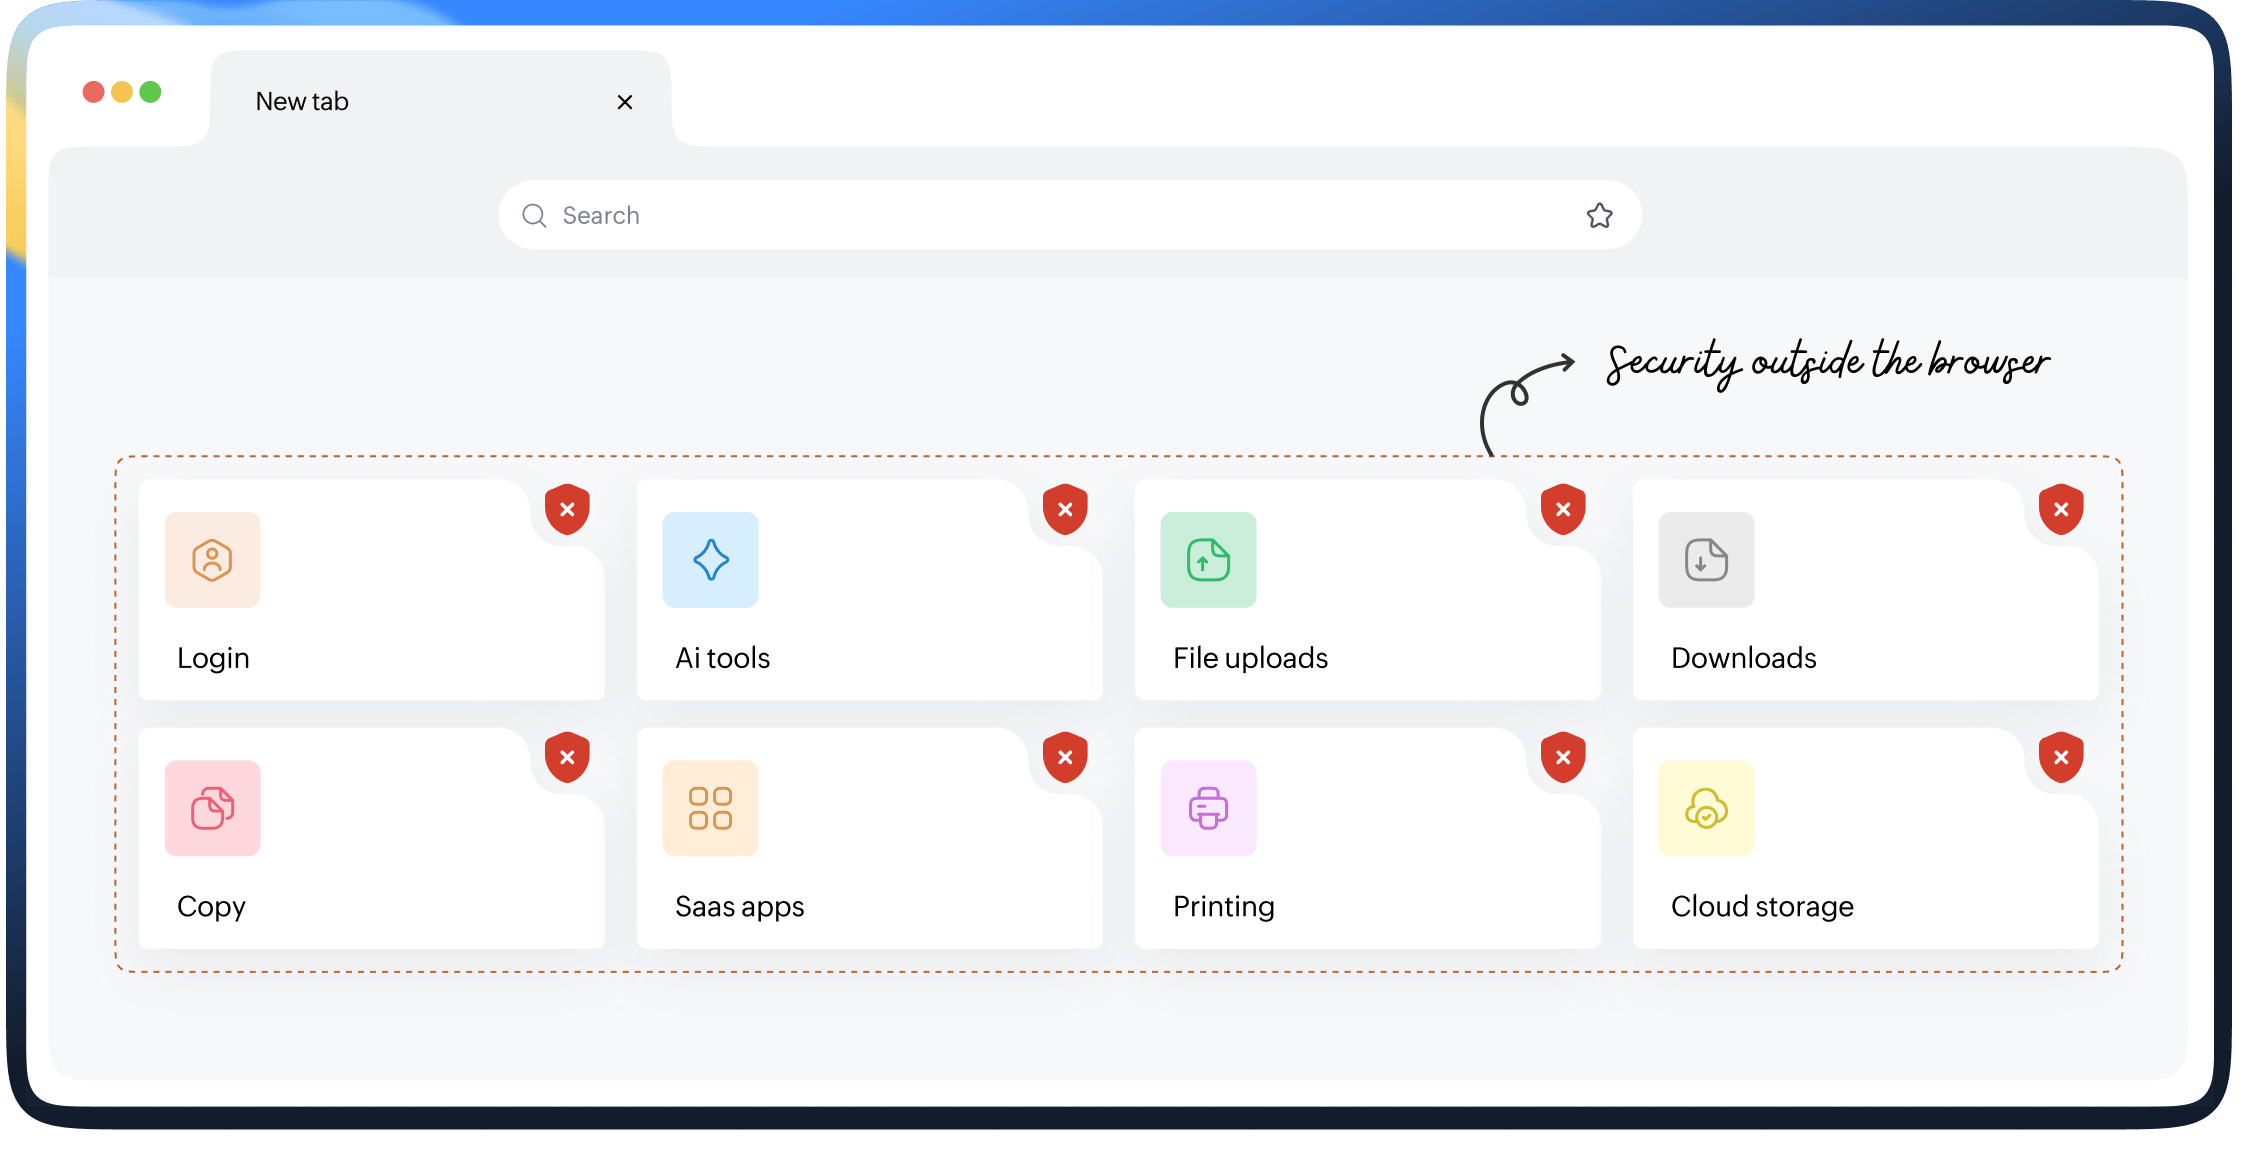Click red shield badge on Printing card

tap(1563, 758)
